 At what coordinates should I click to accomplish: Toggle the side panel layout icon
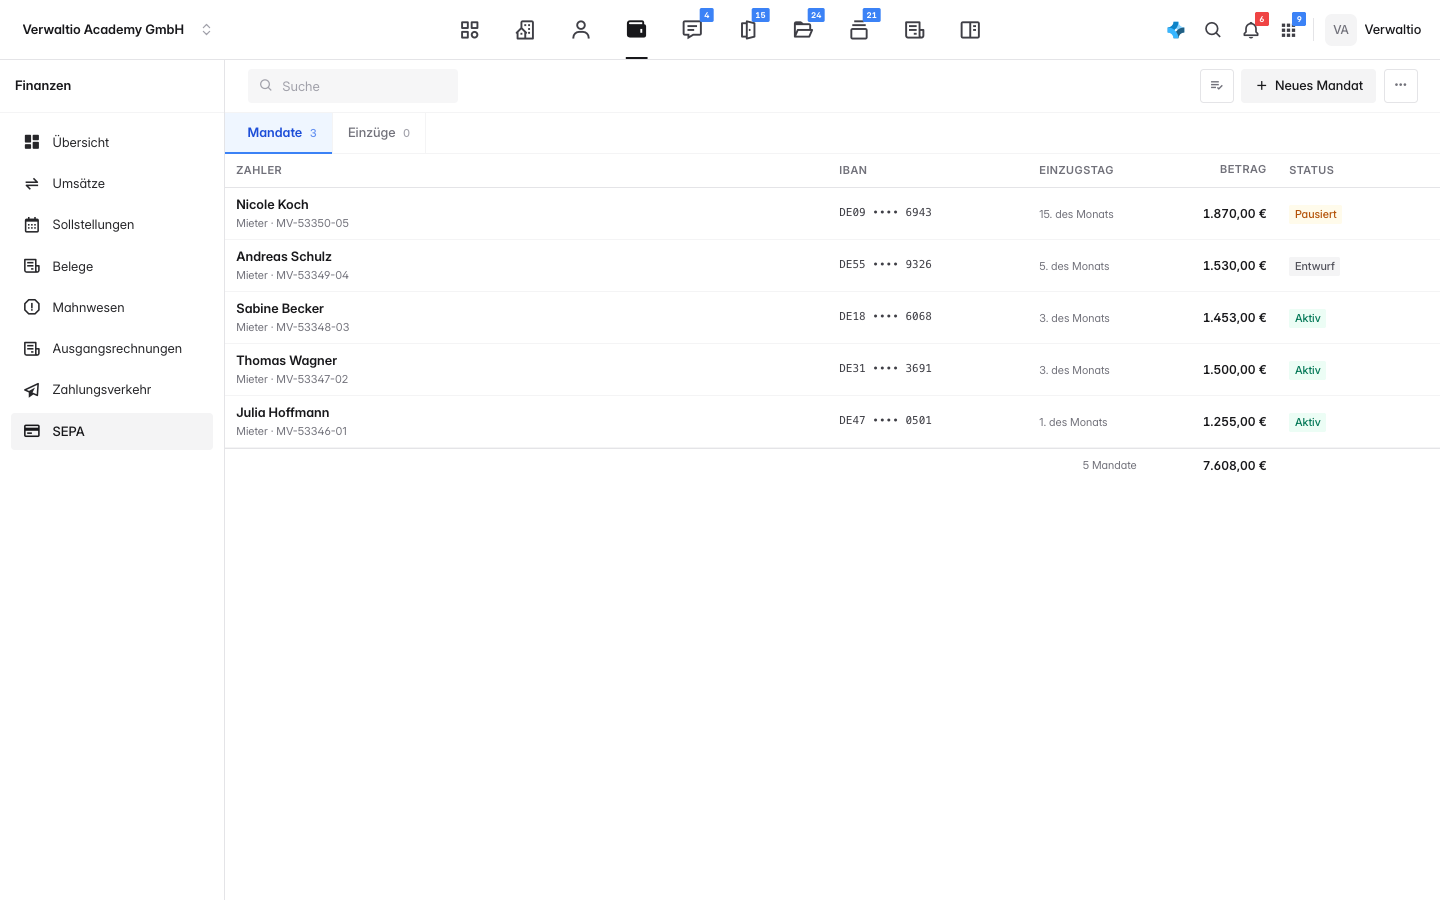(970, 30)
